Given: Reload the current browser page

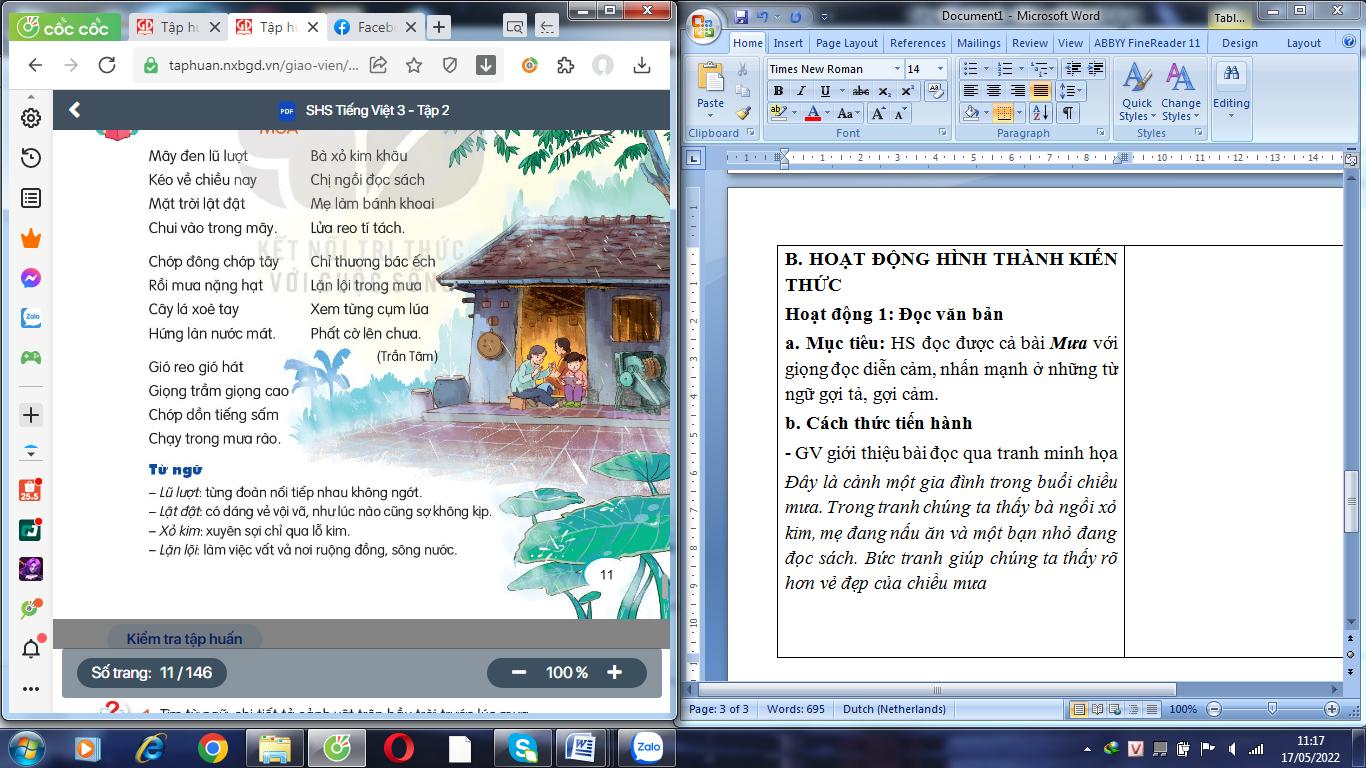Looking at the screenshot, I should point(106,65).
